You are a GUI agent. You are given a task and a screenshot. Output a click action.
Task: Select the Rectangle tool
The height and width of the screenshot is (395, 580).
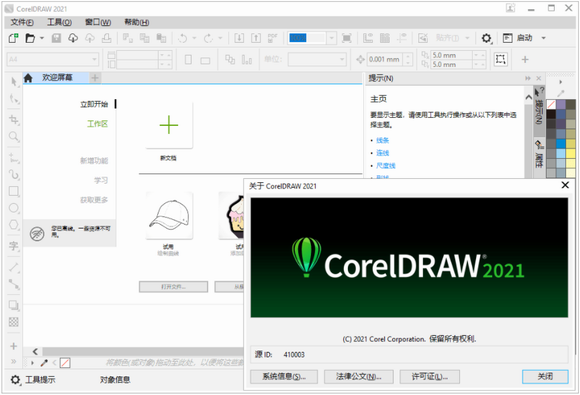(x=14, y=191)
